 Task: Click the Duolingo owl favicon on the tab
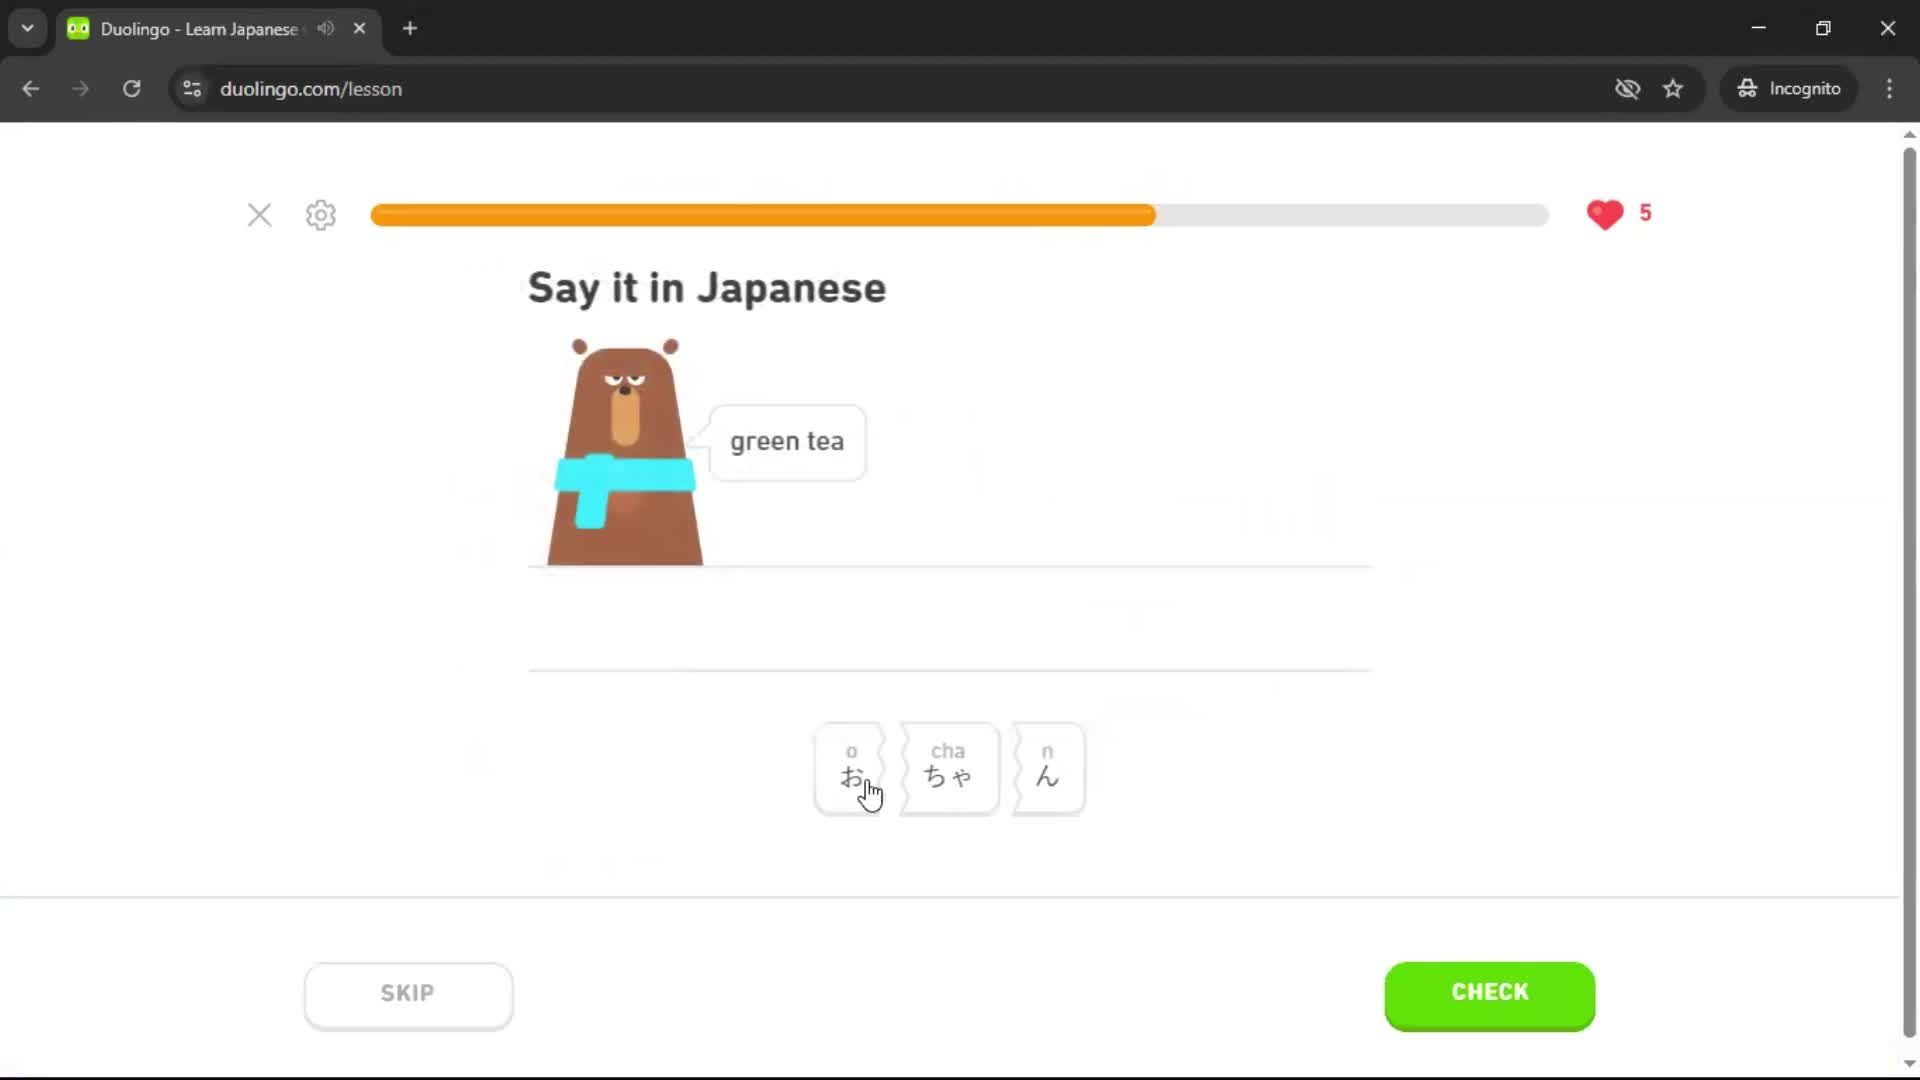77,28
